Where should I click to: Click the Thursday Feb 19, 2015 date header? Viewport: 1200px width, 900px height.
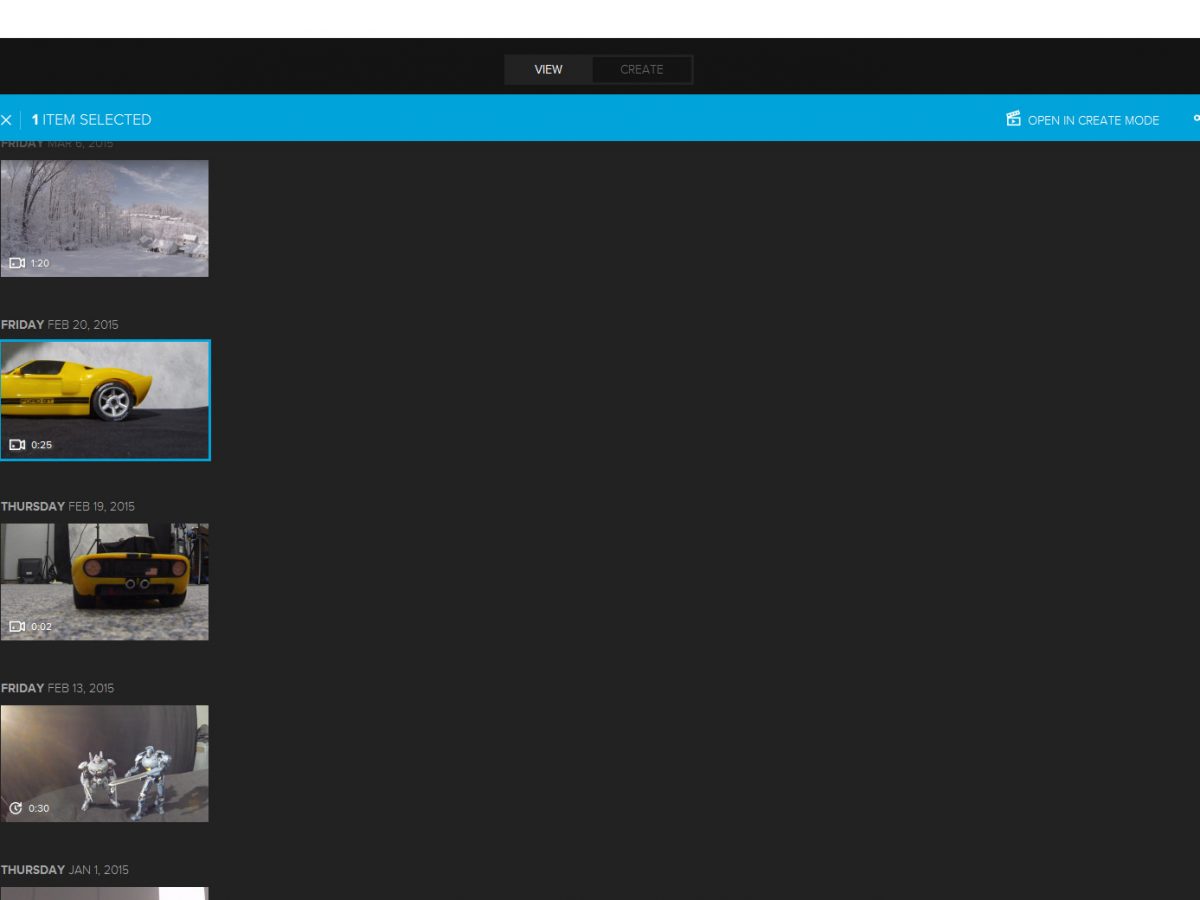click(67, 507)
